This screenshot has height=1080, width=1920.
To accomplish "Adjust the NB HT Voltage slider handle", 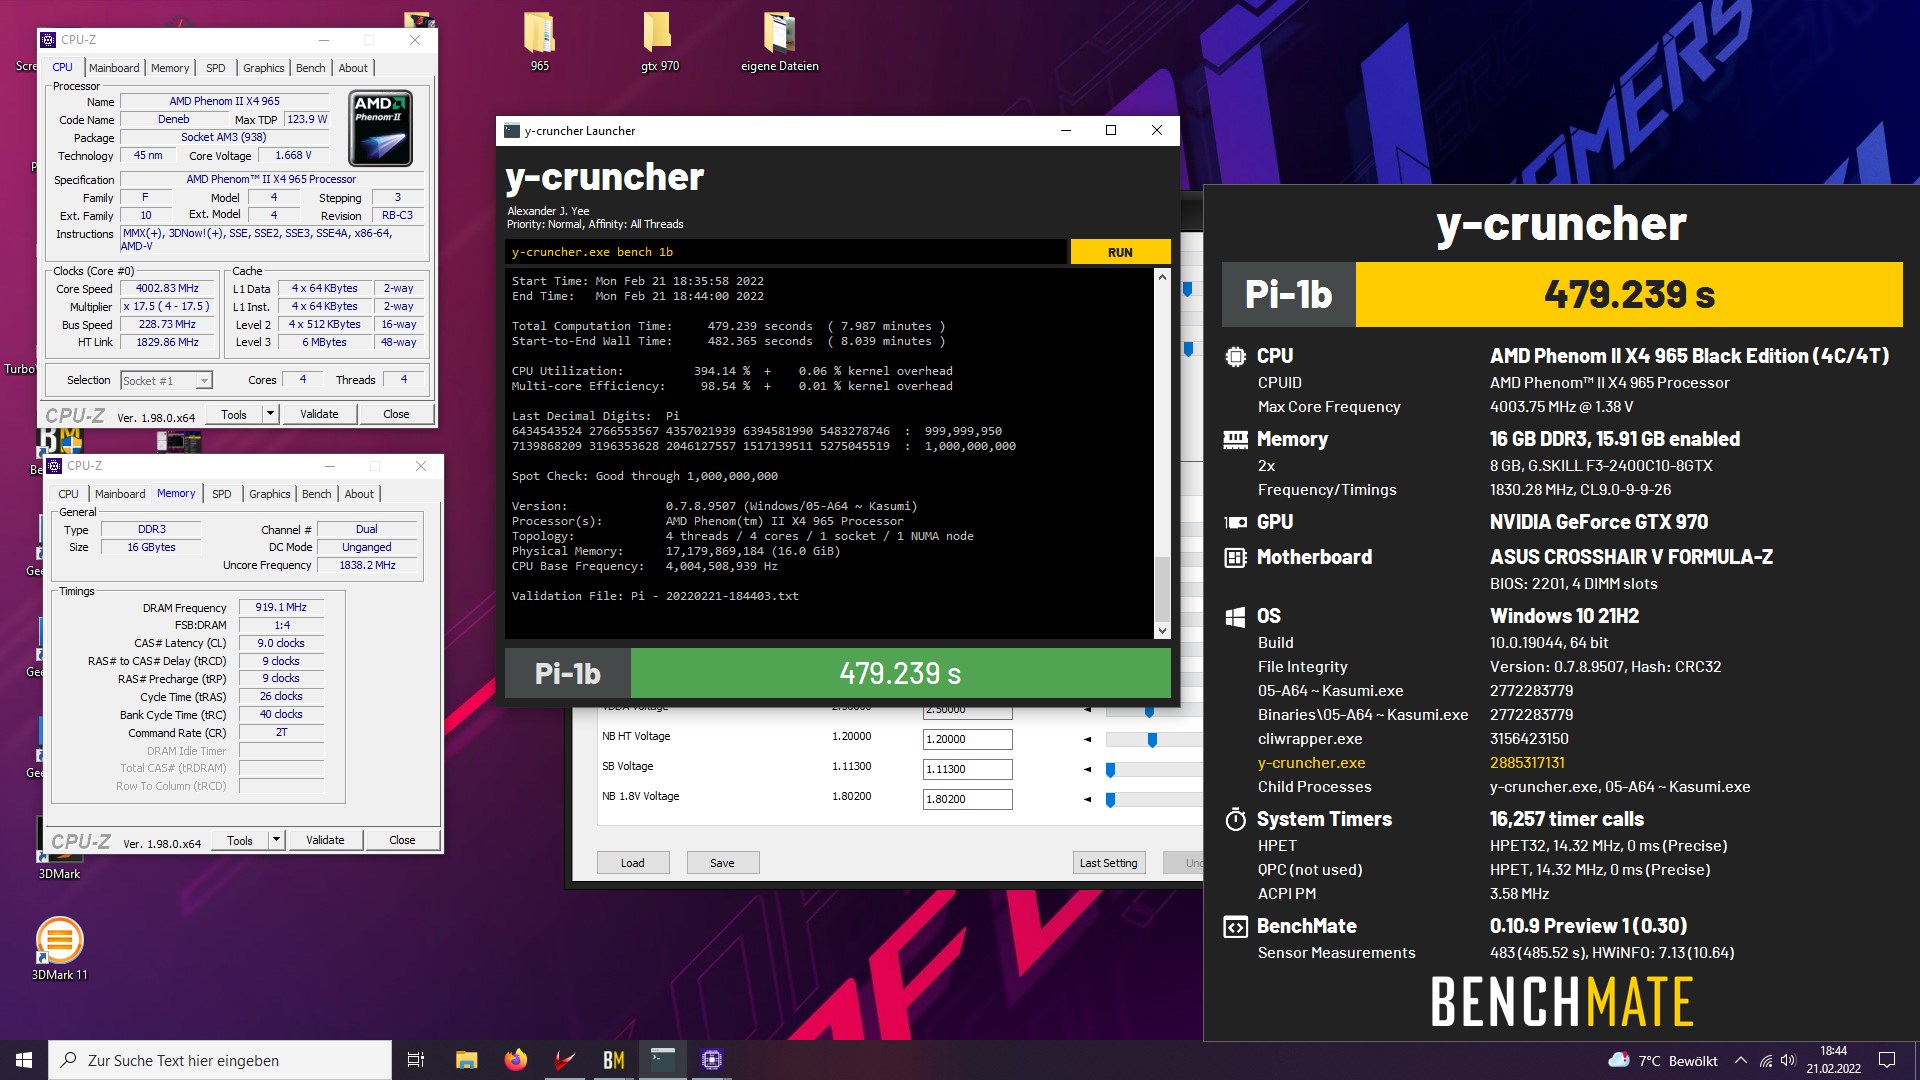I will click(1152, 740).
